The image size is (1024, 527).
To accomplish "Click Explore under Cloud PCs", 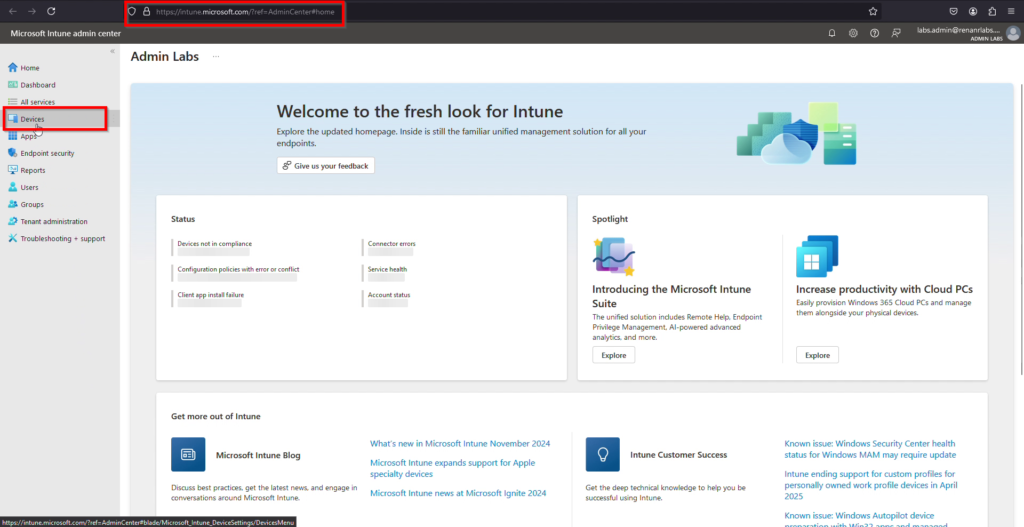I will tap(817, 355).
